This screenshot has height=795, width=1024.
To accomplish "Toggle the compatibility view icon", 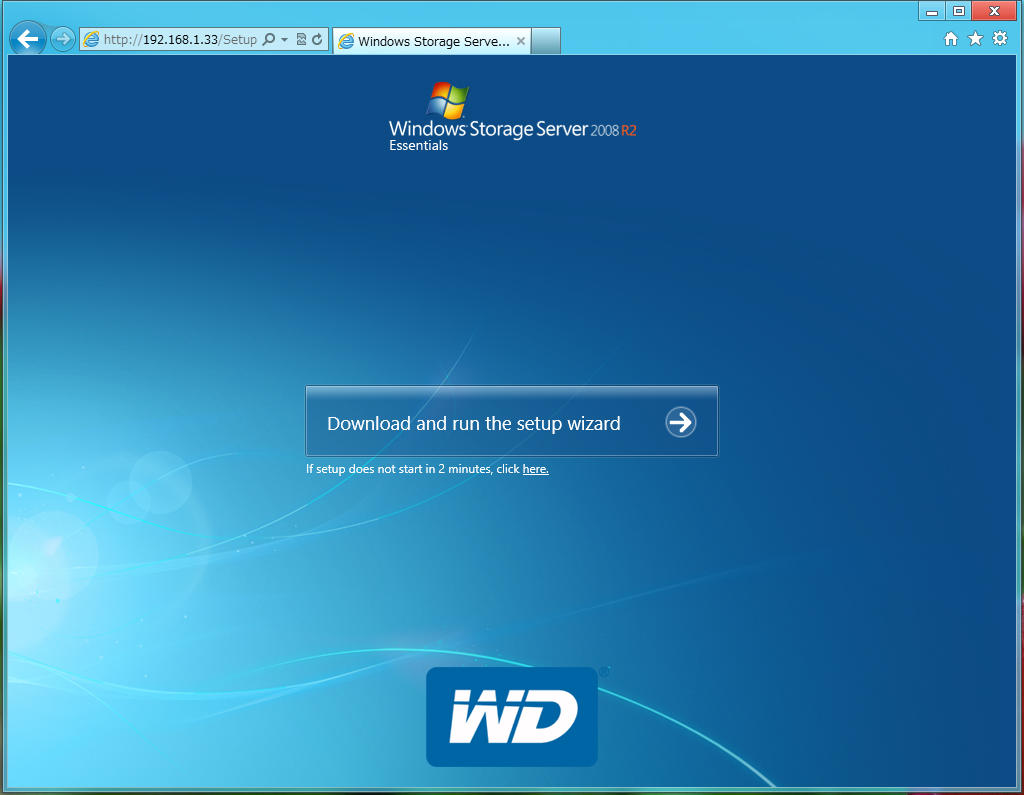I will (x=301, y=39).
